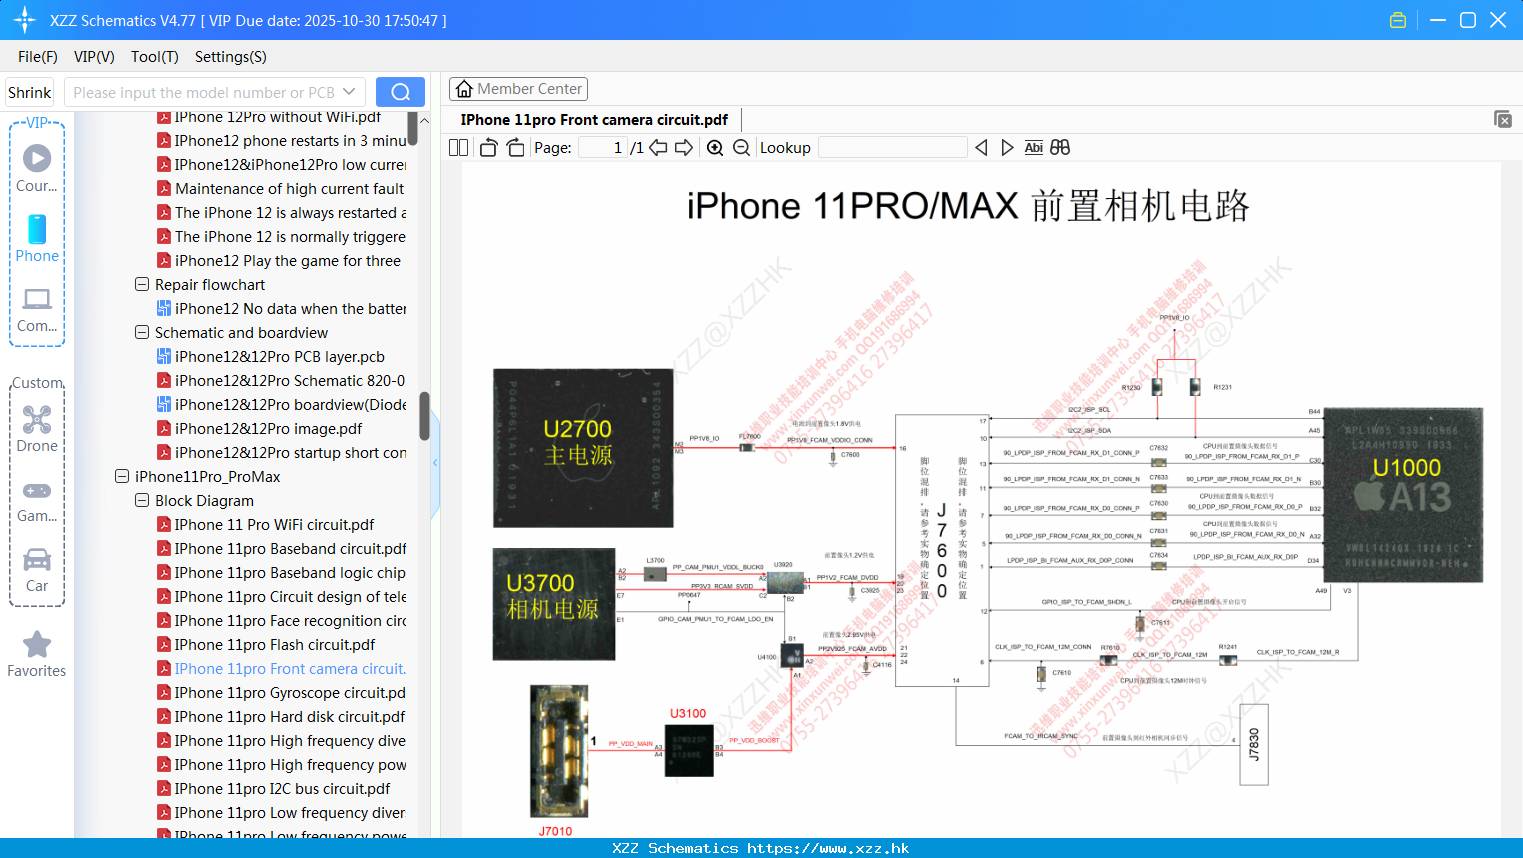Collapse the side panel with the divider arrow
The image size is (1523, 858).
click(435, 463)
